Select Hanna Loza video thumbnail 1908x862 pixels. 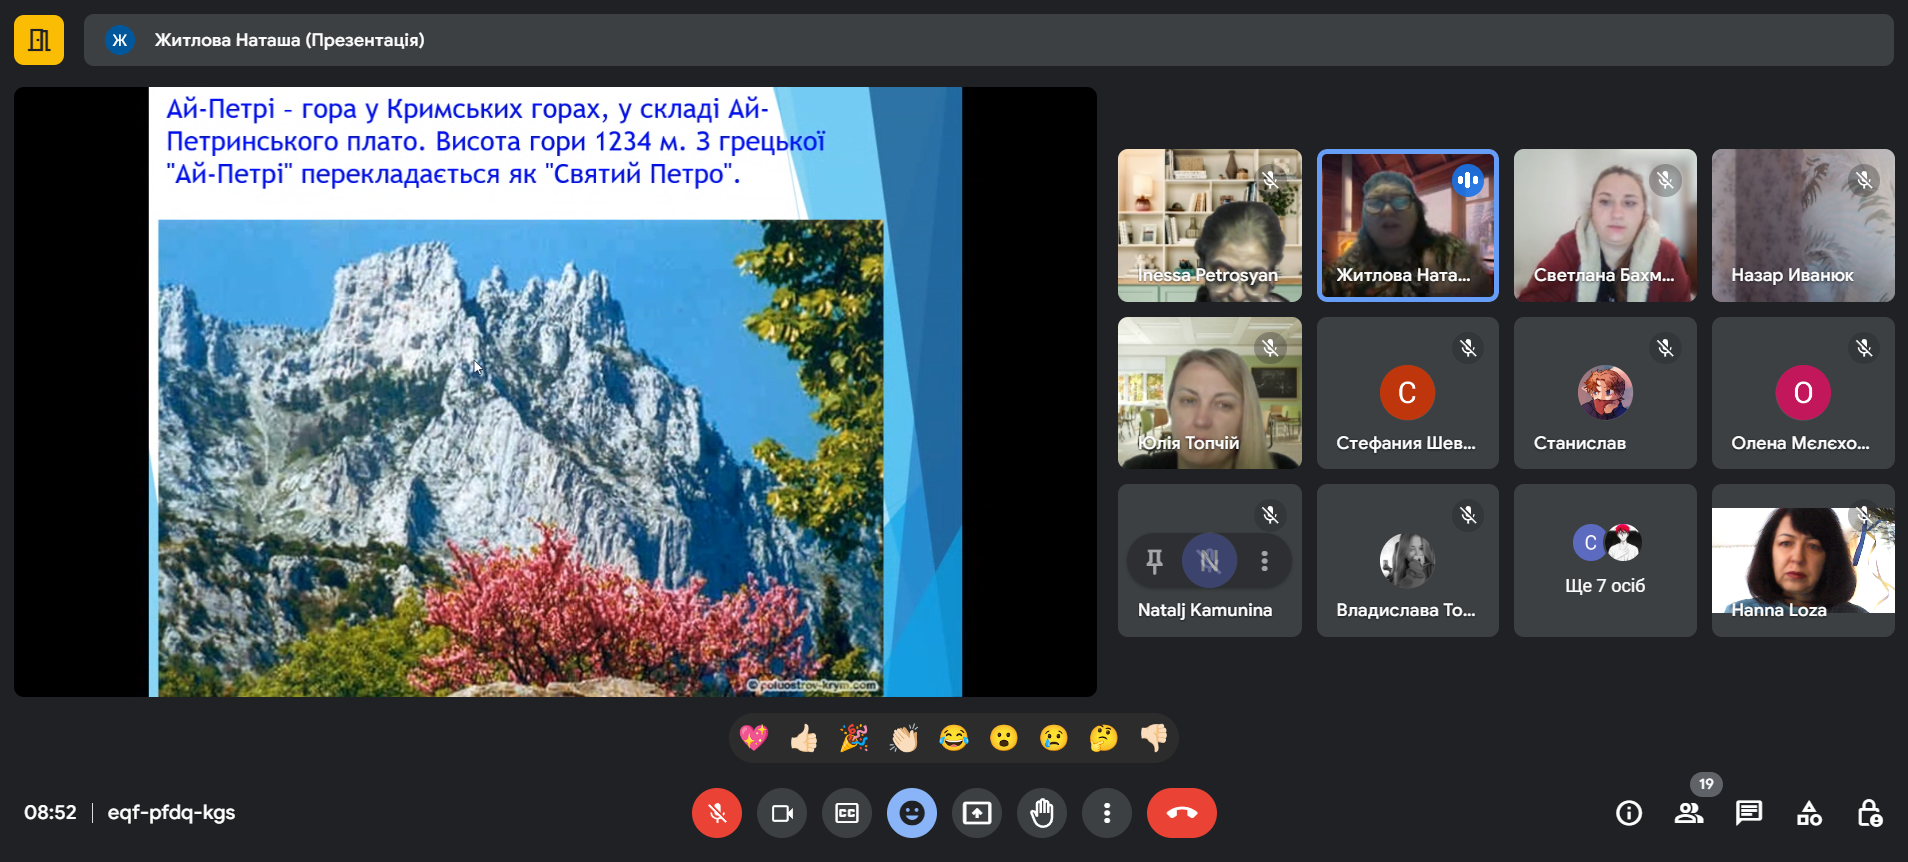pyautogui.click(x=1802, y=560)
